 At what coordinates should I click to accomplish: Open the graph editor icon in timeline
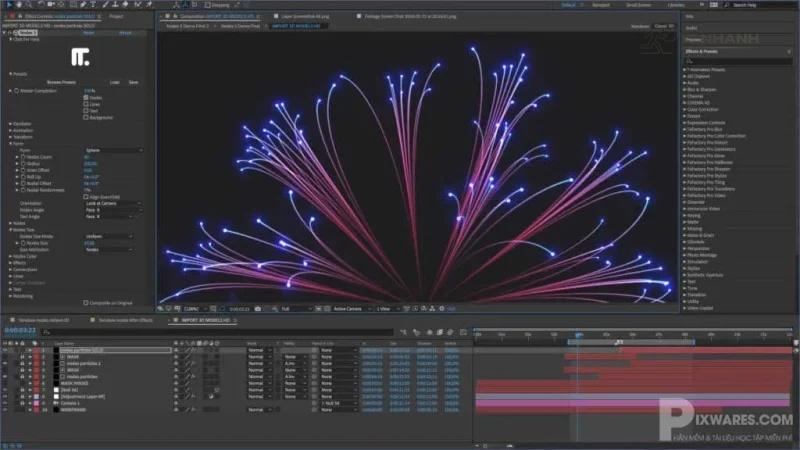tap(463, 332)
